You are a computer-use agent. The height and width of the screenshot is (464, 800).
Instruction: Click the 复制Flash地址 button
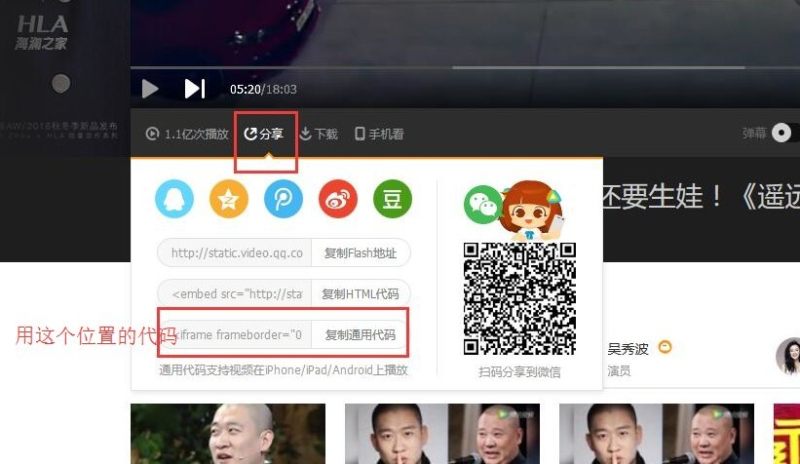[360, 253]
